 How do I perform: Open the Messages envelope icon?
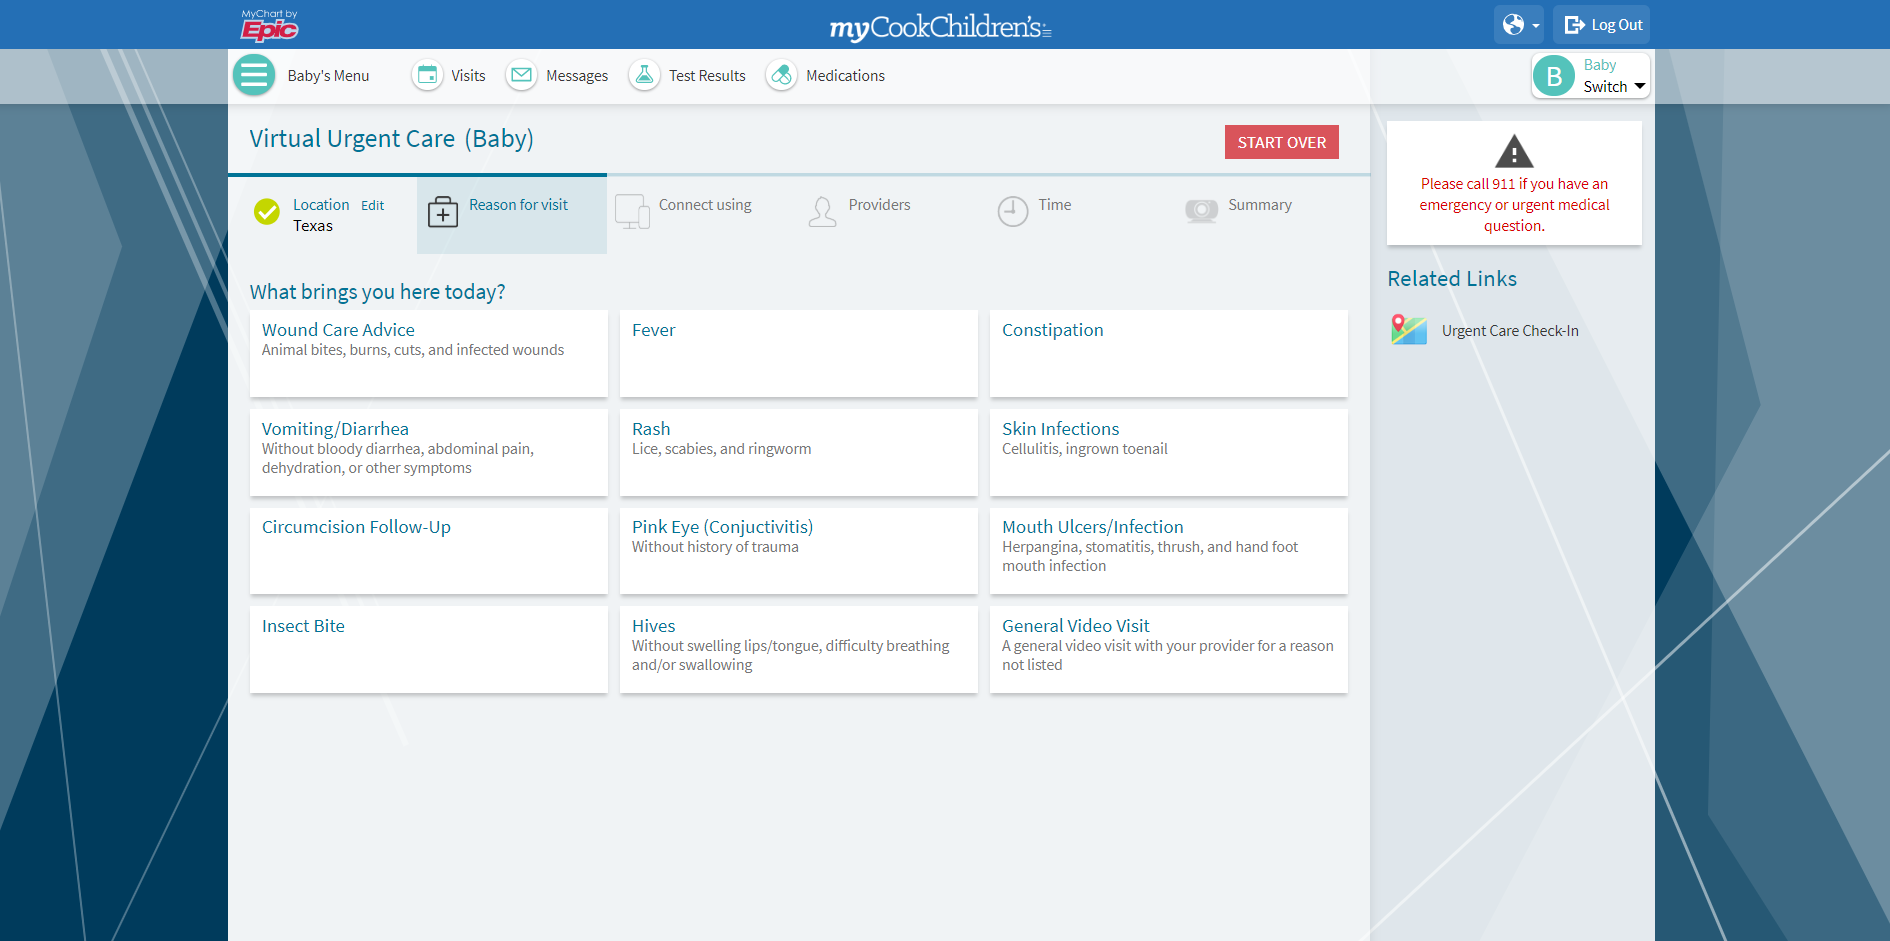[521, 76]
